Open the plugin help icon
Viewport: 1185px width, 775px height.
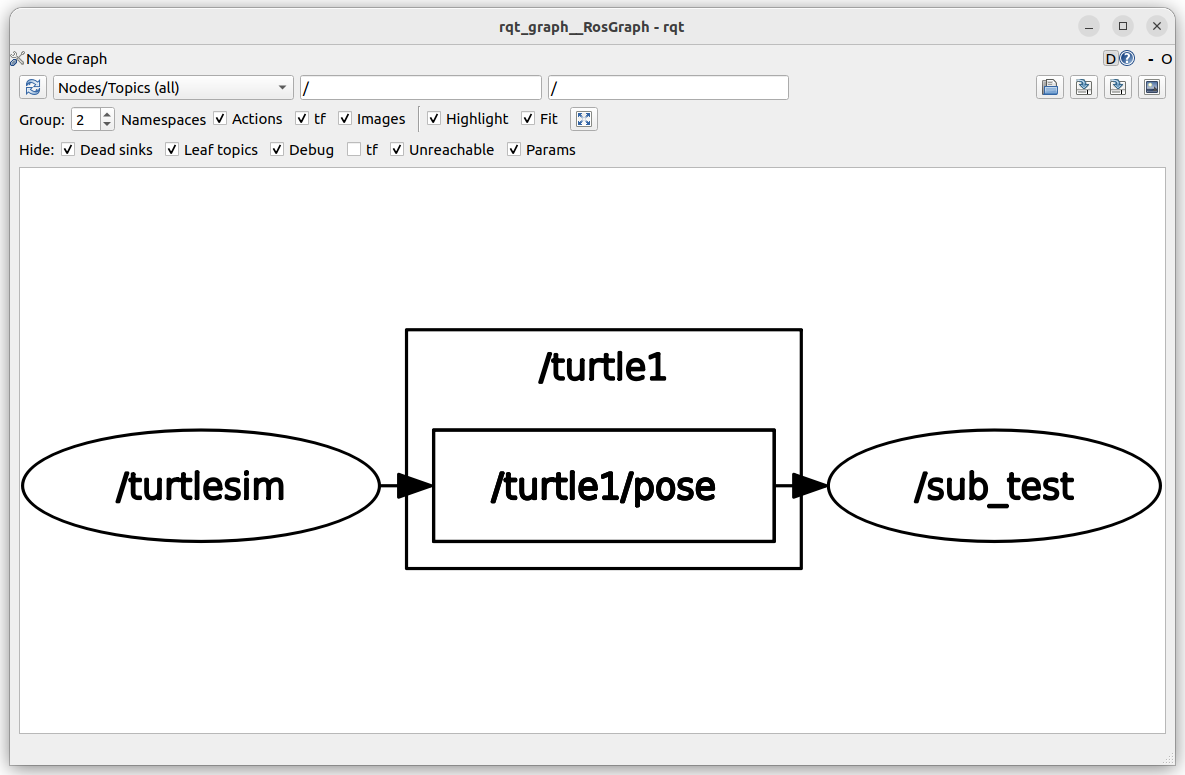click(x=1127, y=58)
